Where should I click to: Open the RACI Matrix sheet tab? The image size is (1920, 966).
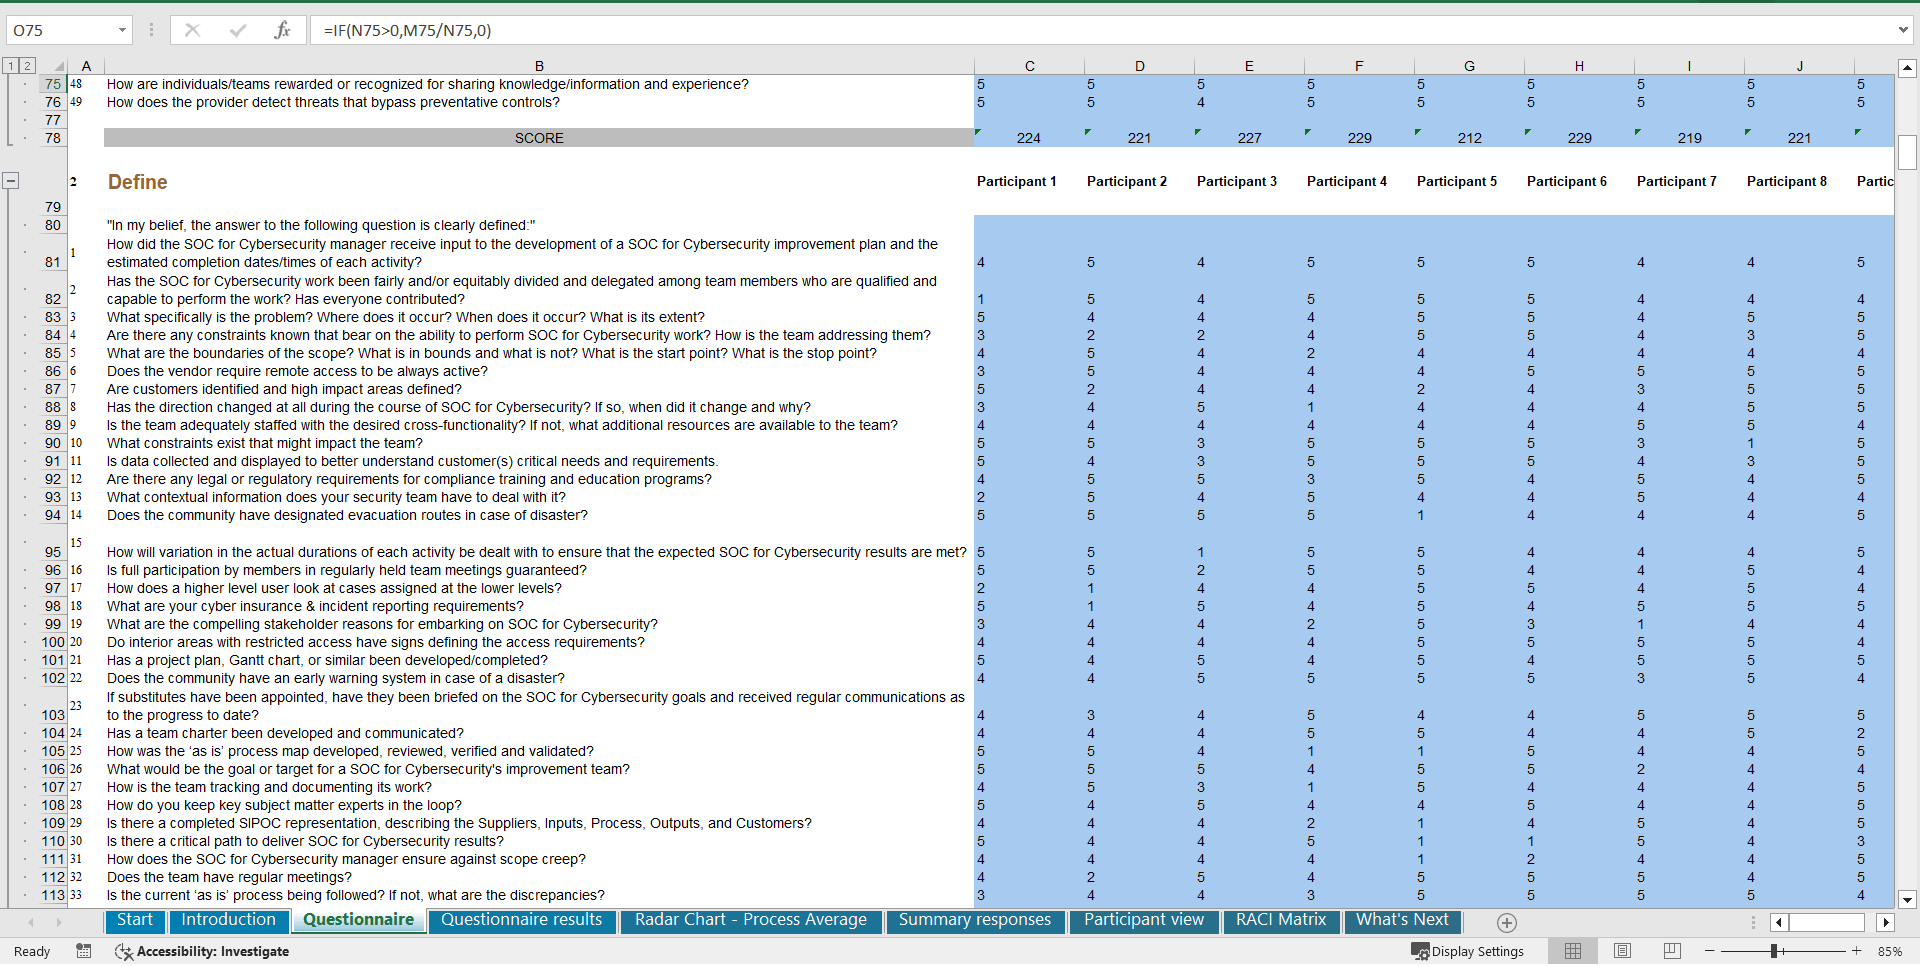coord(1281,920)
